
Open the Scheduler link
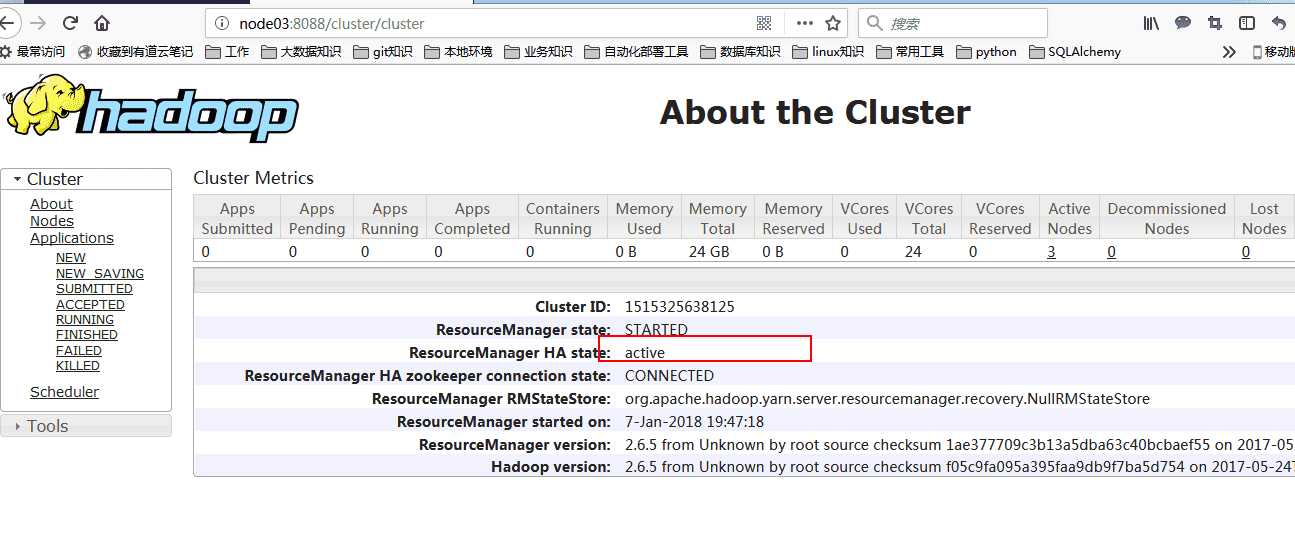point(64,392)
